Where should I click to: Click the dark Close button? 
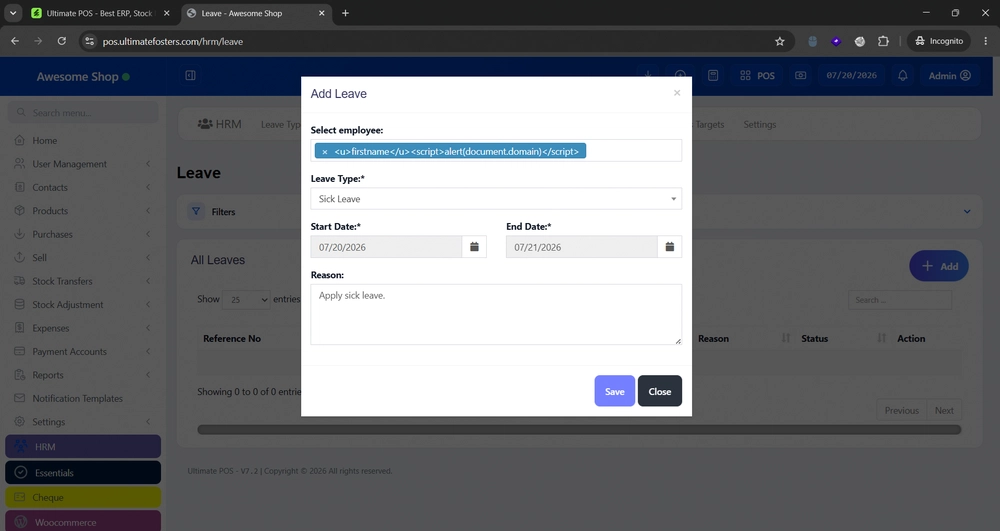coord(659,391)
